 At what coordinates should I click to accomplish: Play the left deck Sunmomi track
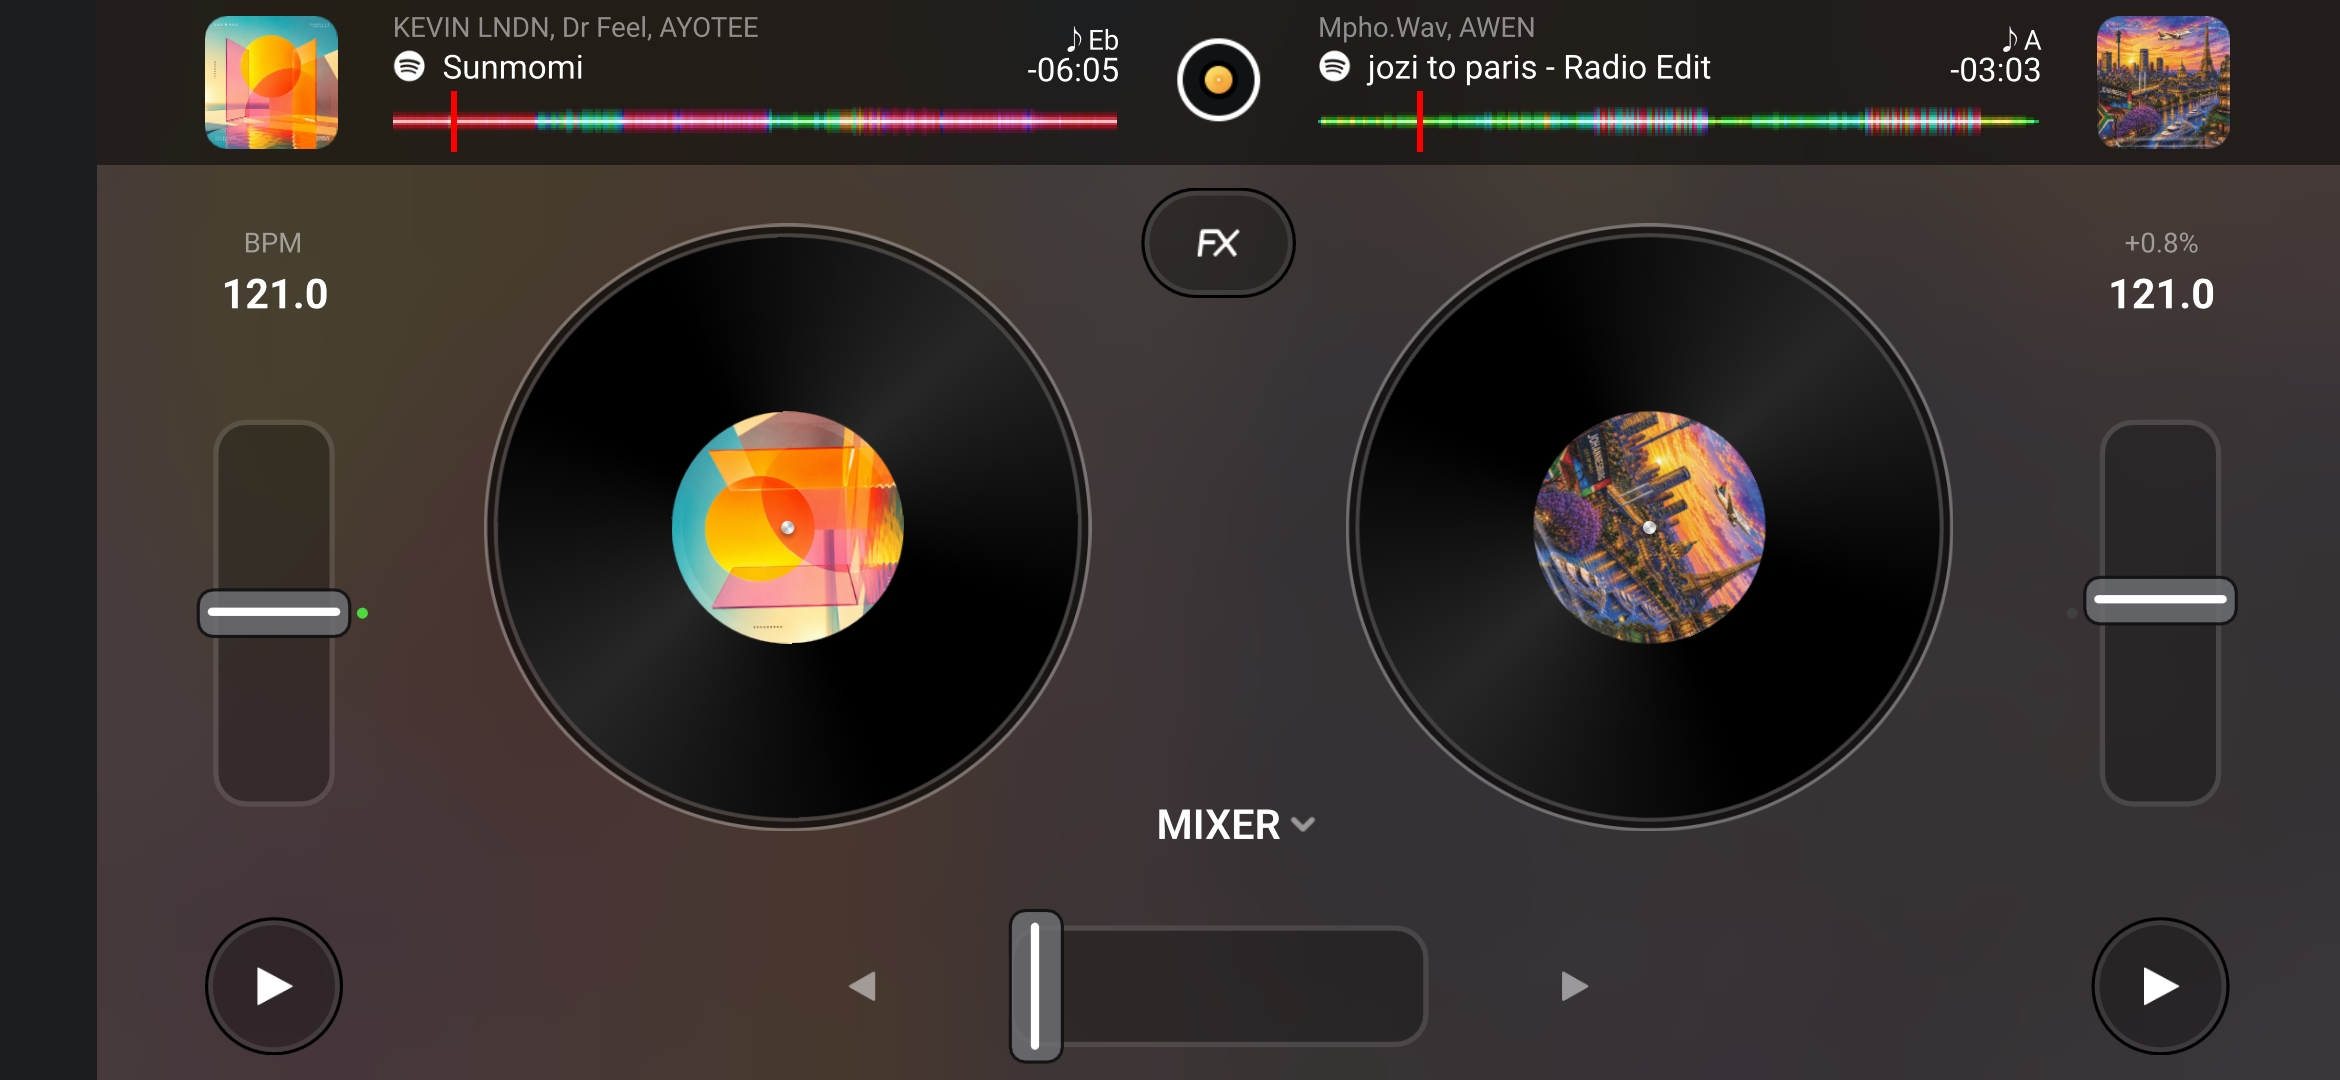pyautogui.click(x=274, y=986)
